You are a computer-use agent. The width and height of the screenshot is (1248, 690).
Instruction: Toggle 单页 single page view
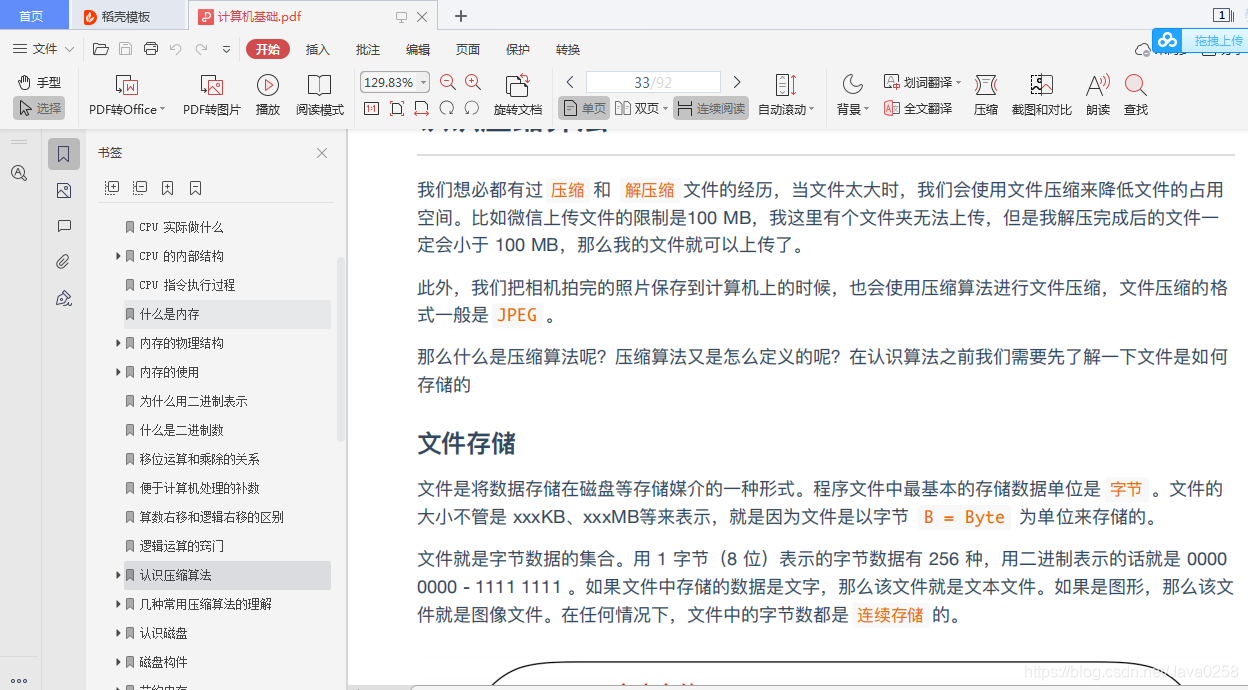(x=584, y=108)
